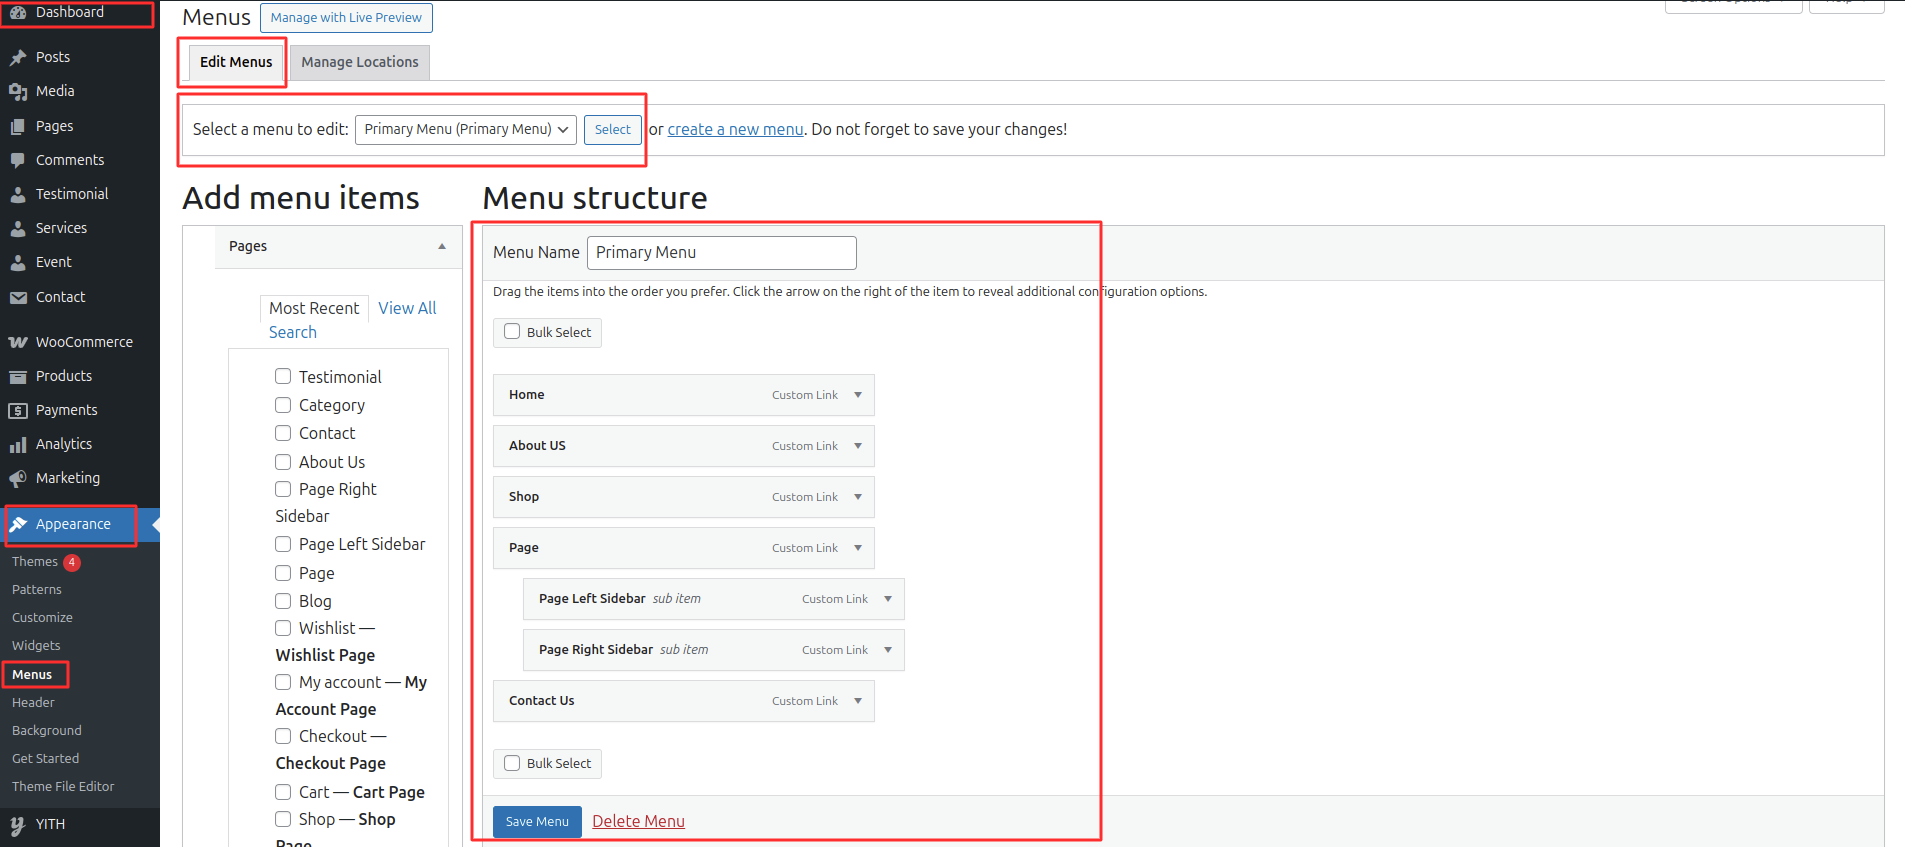
Task: Click the Menu Name text field
Action: [x=721, y=253]
